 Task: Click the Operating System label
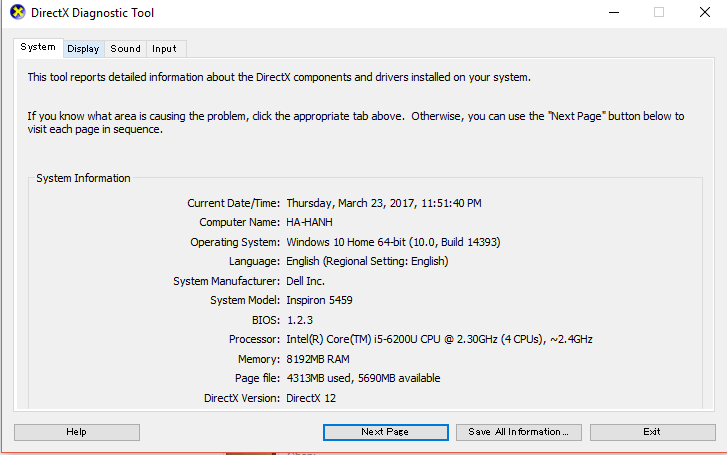pyautogui.click(x=235, y=242)
